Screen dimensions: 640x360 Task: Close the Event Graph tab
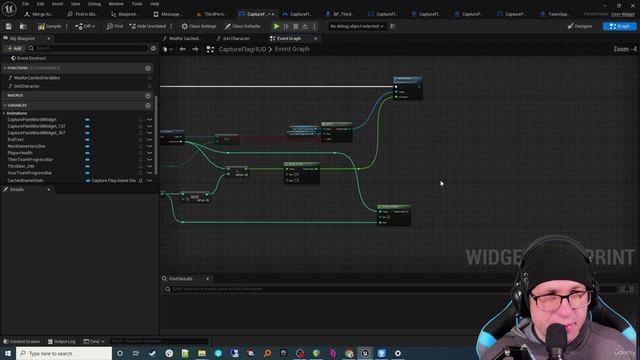(316, 38)
